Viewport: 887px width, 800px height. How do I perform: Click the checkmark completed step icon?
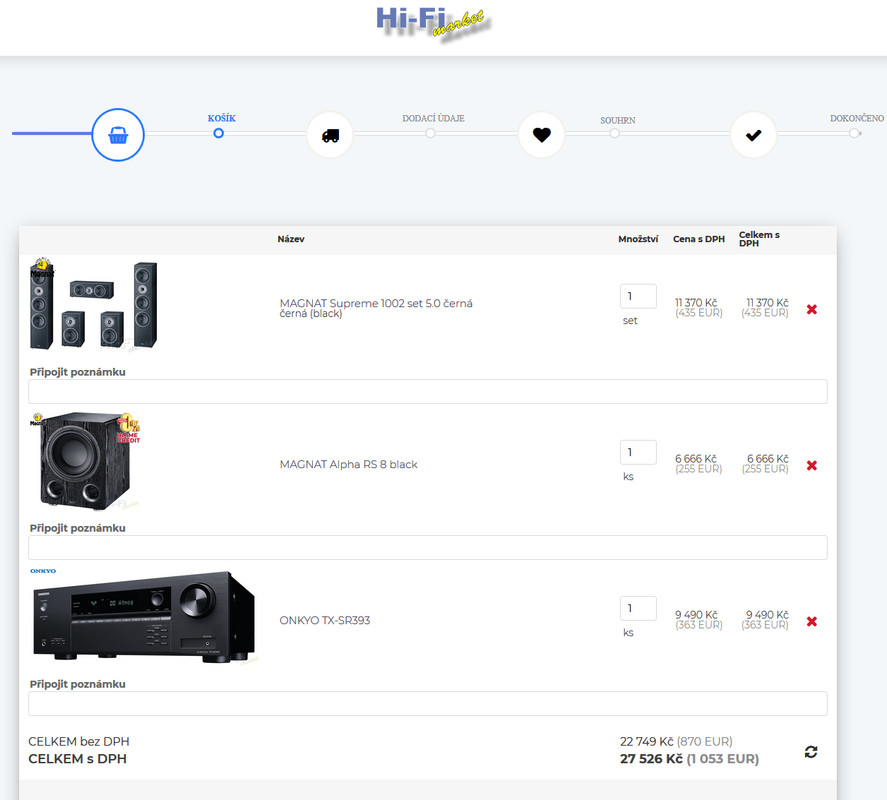tap(753, 135)
